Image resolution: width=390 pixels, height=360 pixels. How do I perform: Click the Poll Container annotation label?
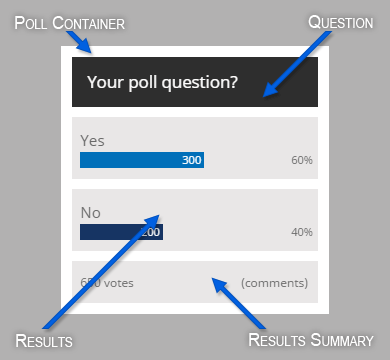pyautogui.click(x=69, y=23)
